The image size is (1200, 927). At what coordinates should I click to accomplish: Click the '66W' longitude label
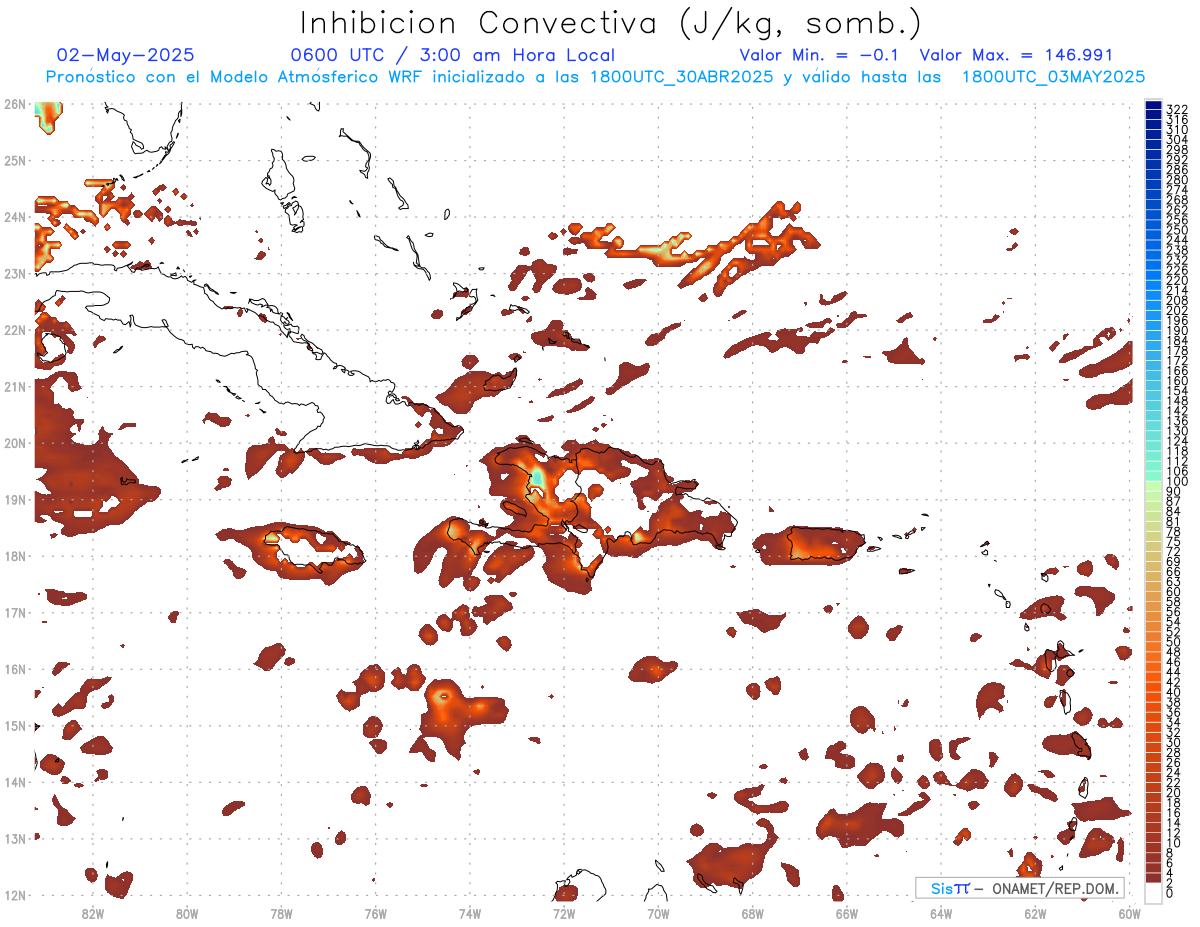pyautogui.click(x=847, y=912)
